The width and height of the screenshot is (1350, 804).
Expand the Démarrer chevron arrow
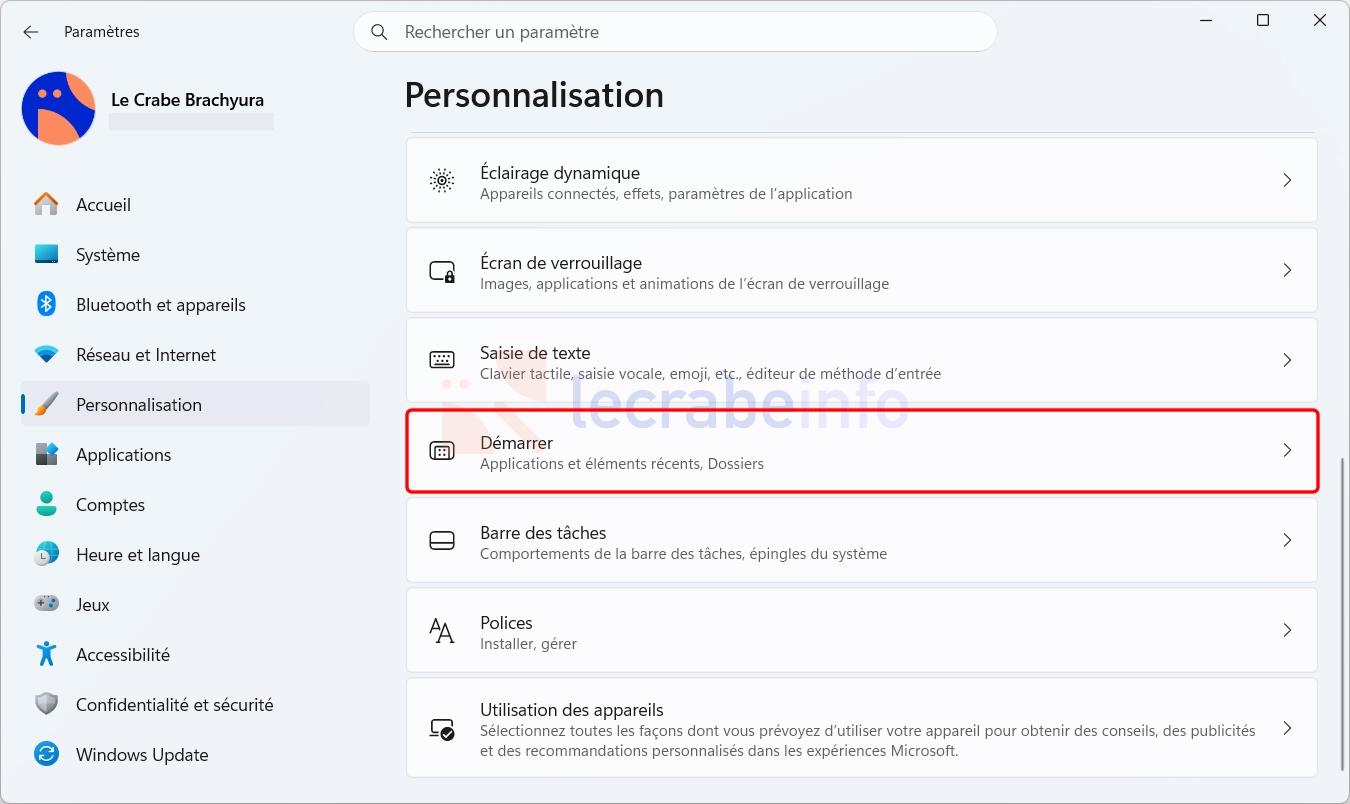click(x=1287, y=451)
